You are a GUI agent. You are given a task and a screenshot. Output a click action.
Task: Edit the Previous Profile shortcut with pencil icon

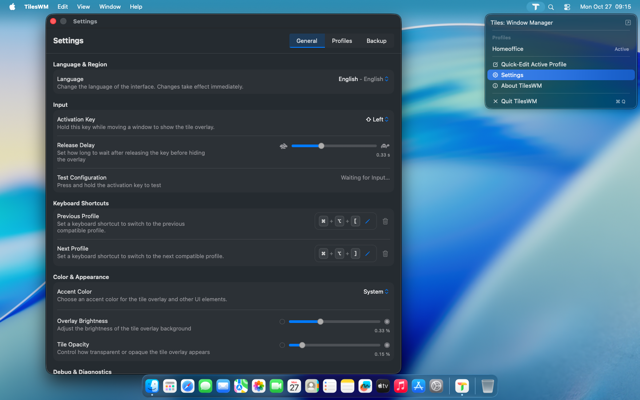(367, 221)
